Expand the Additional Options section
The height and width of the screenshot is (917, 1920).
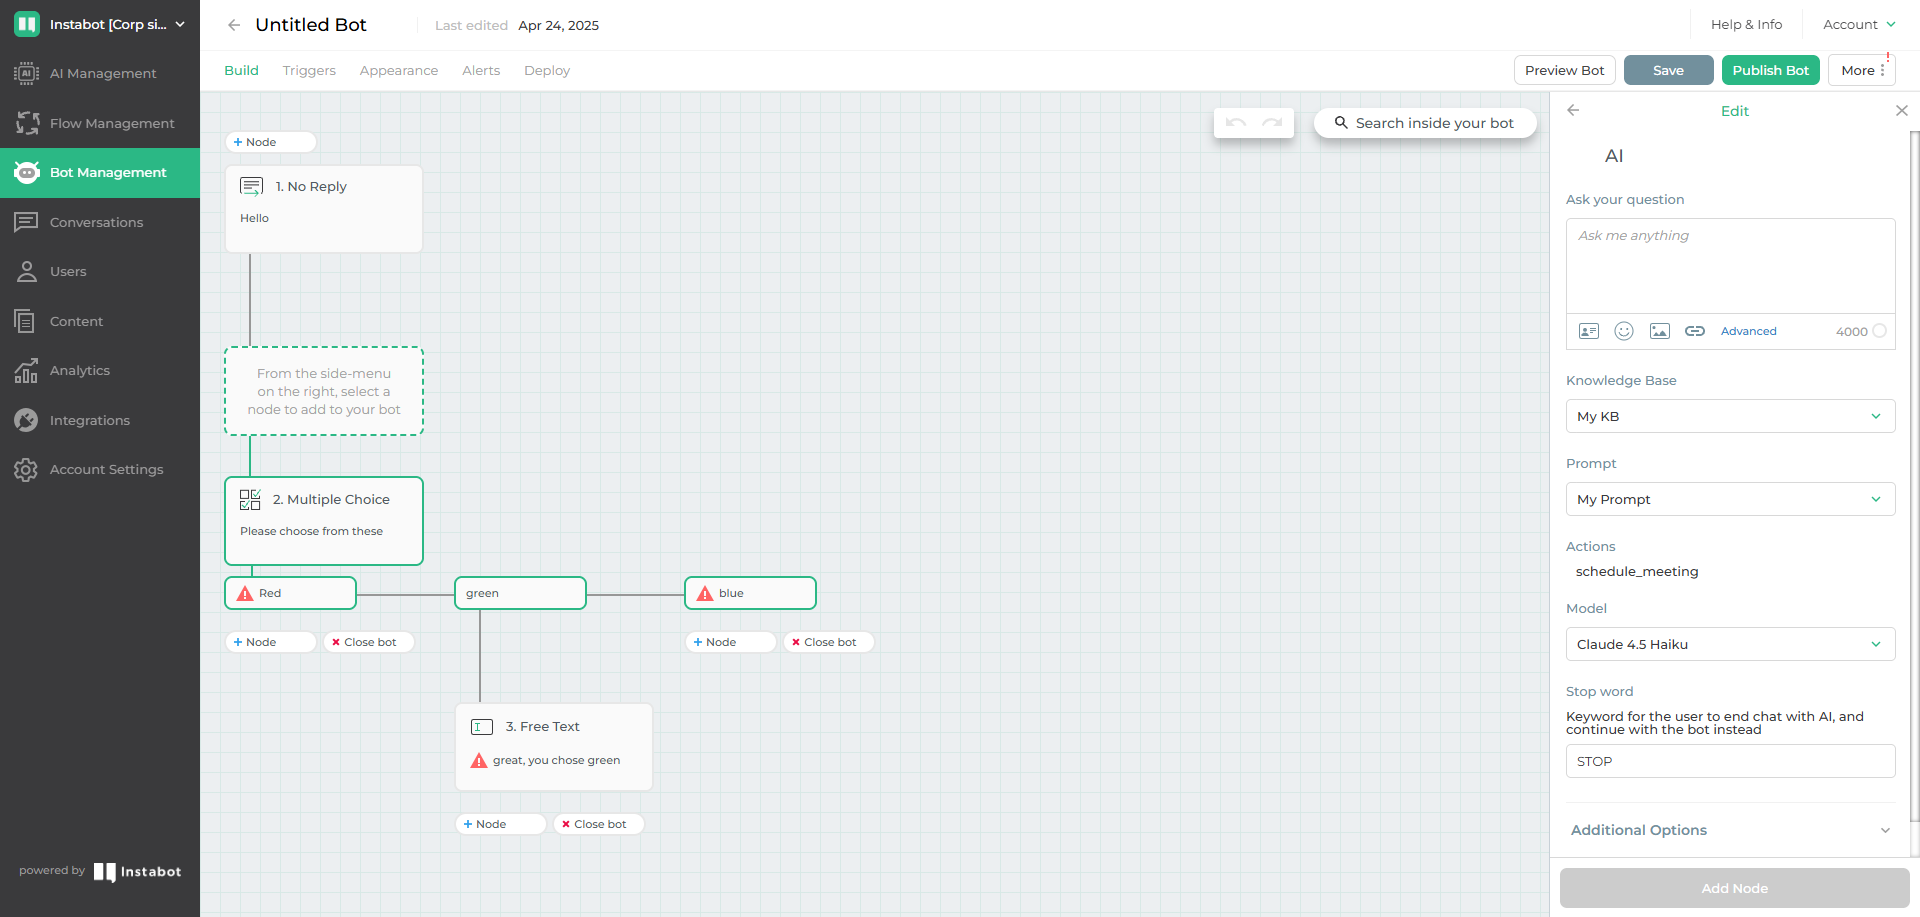click(1730, 830)
